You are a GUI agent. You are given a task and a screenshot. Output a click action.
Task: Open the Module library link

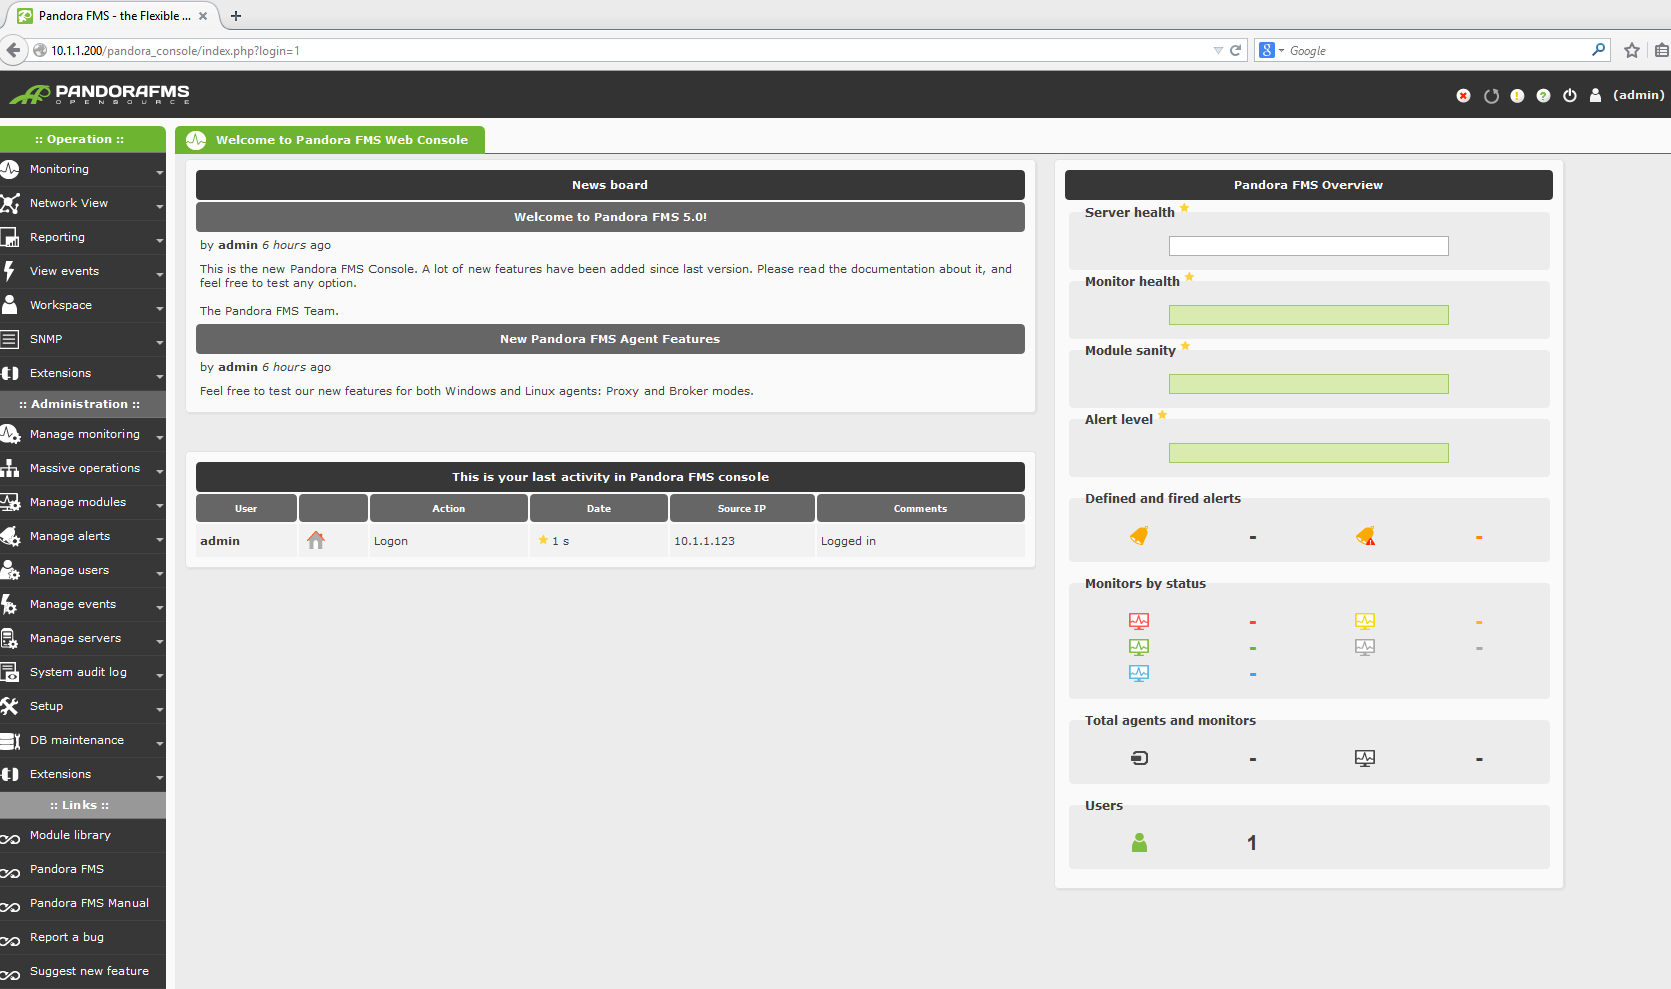(x=70, y=835)
